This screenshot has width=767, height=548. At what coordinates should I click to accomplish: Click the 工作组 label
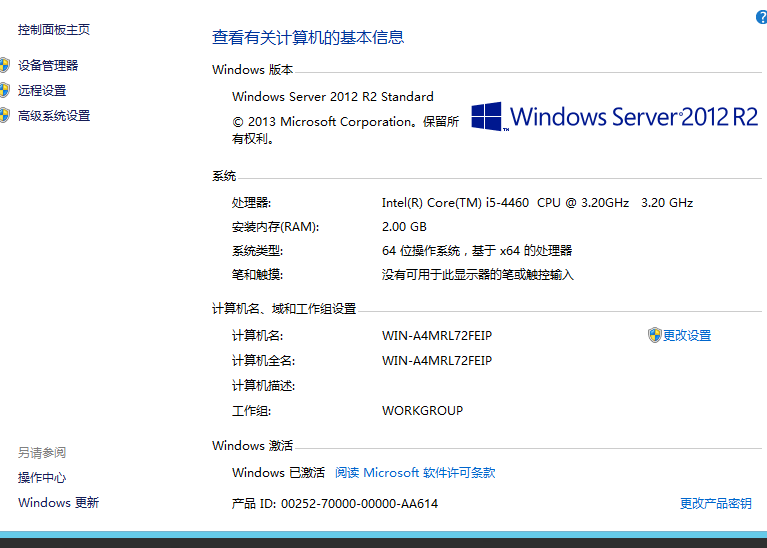[x=251, y=411]
